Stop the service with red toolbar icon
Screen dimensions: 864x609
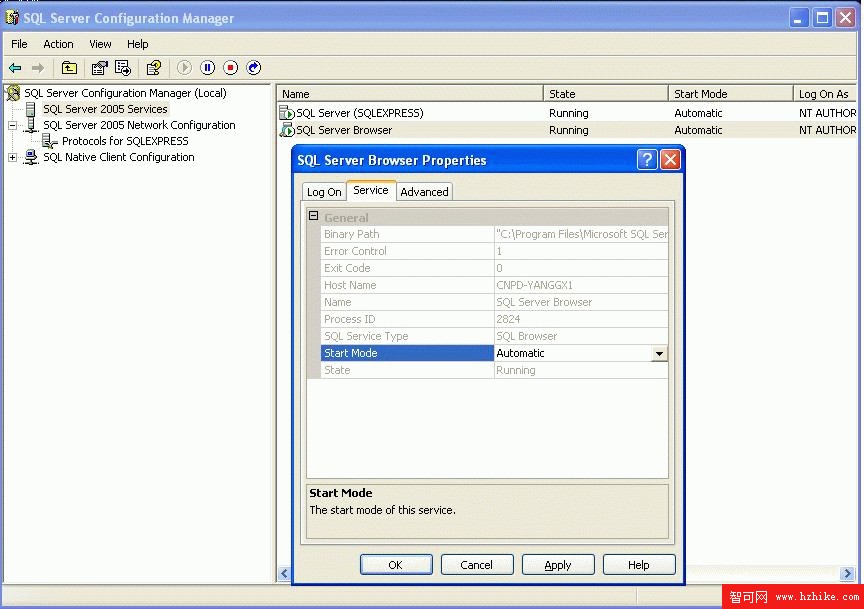click(x=230, y=68)
